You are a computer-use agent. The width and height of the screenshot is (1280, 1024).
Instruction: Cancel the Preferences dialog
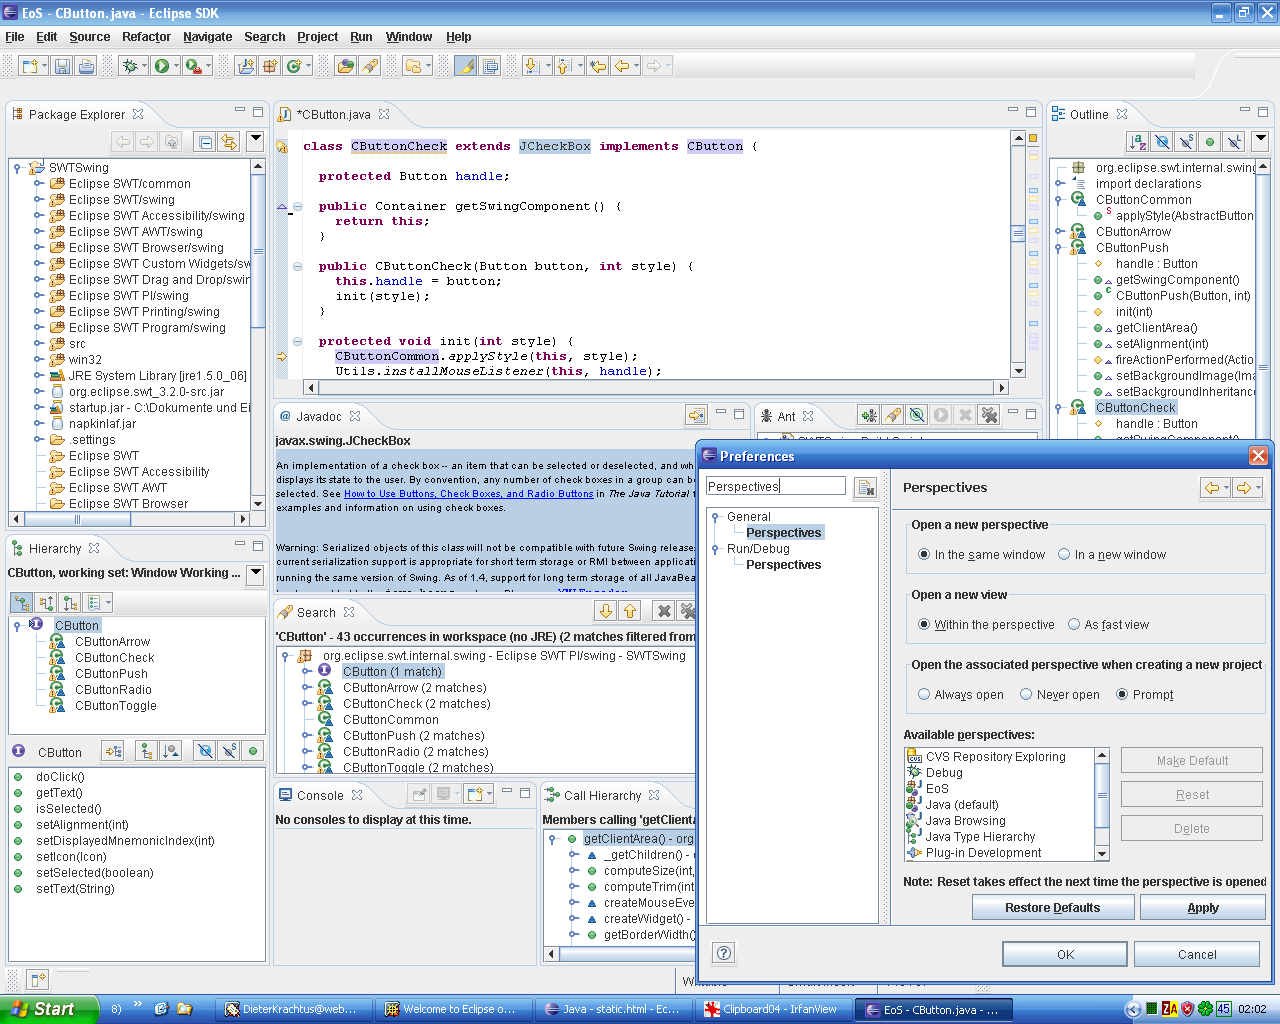pos(1197,954)
